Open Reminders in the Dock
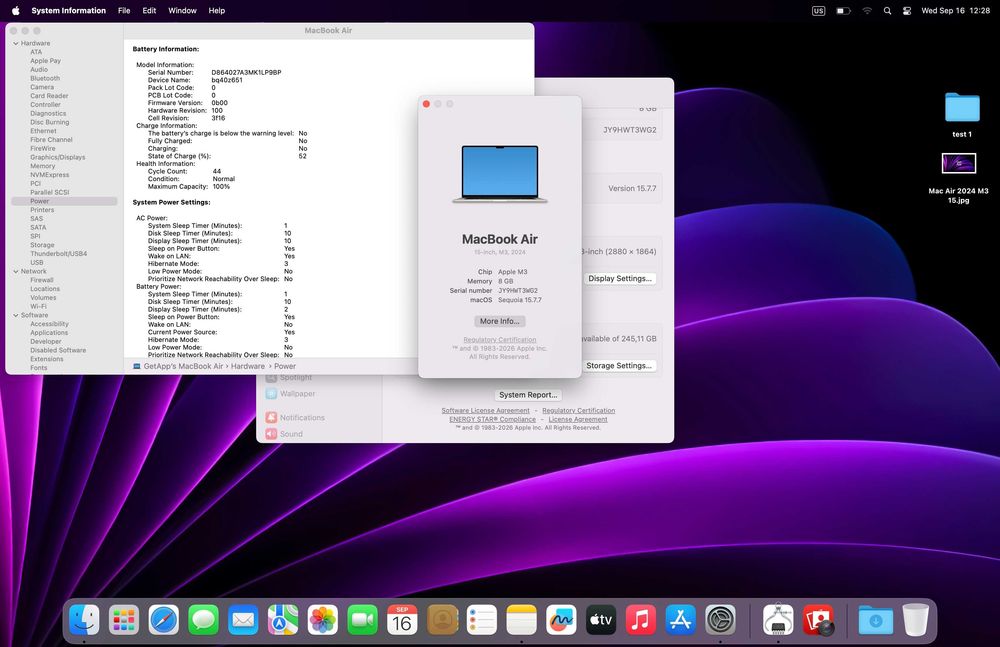 coord(482,619)
